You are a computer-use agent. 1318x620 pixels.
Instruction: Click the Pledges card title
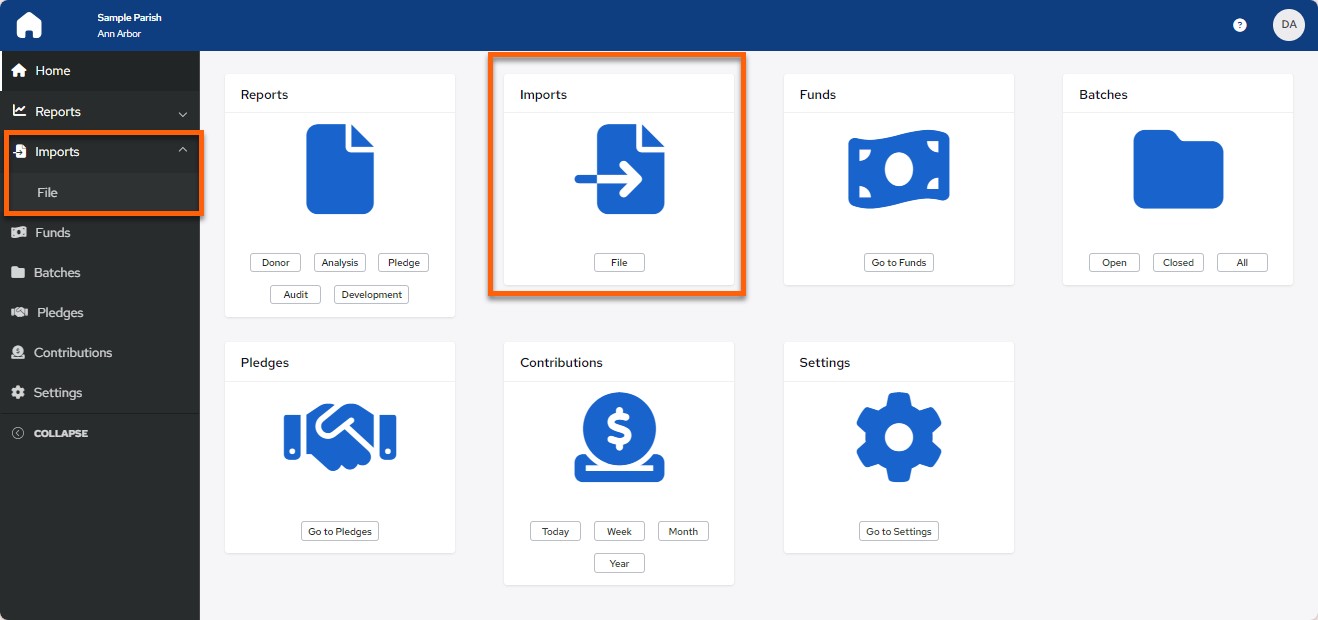265,363
